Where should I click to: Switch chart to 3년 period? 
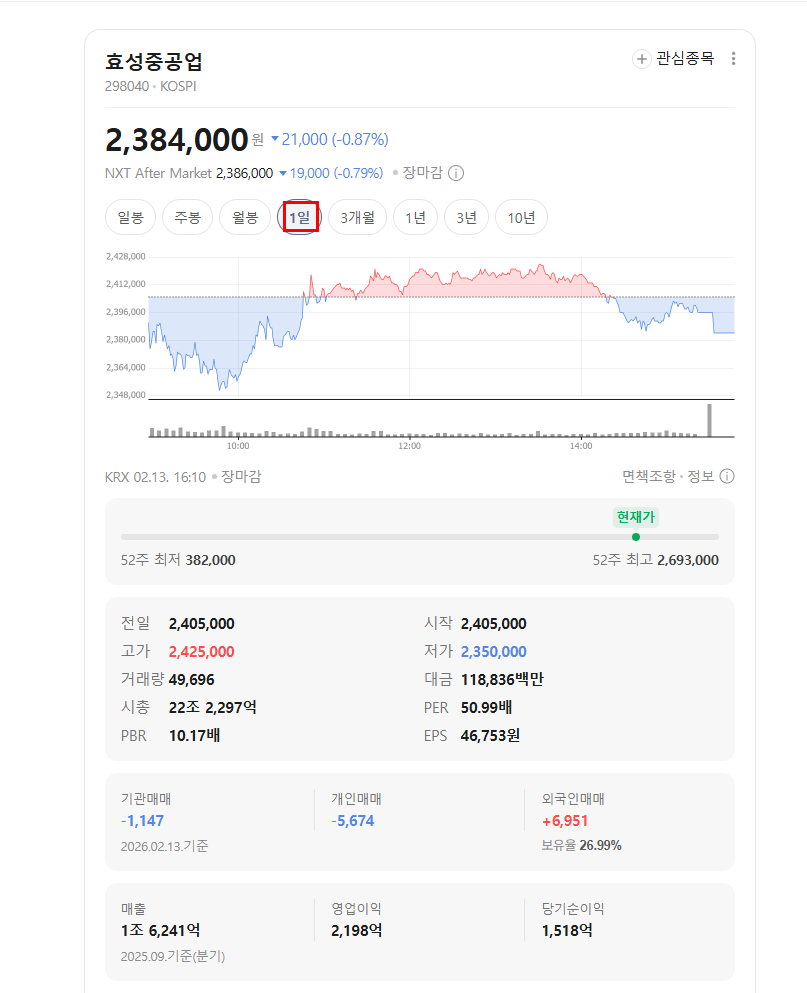(466, 217)
